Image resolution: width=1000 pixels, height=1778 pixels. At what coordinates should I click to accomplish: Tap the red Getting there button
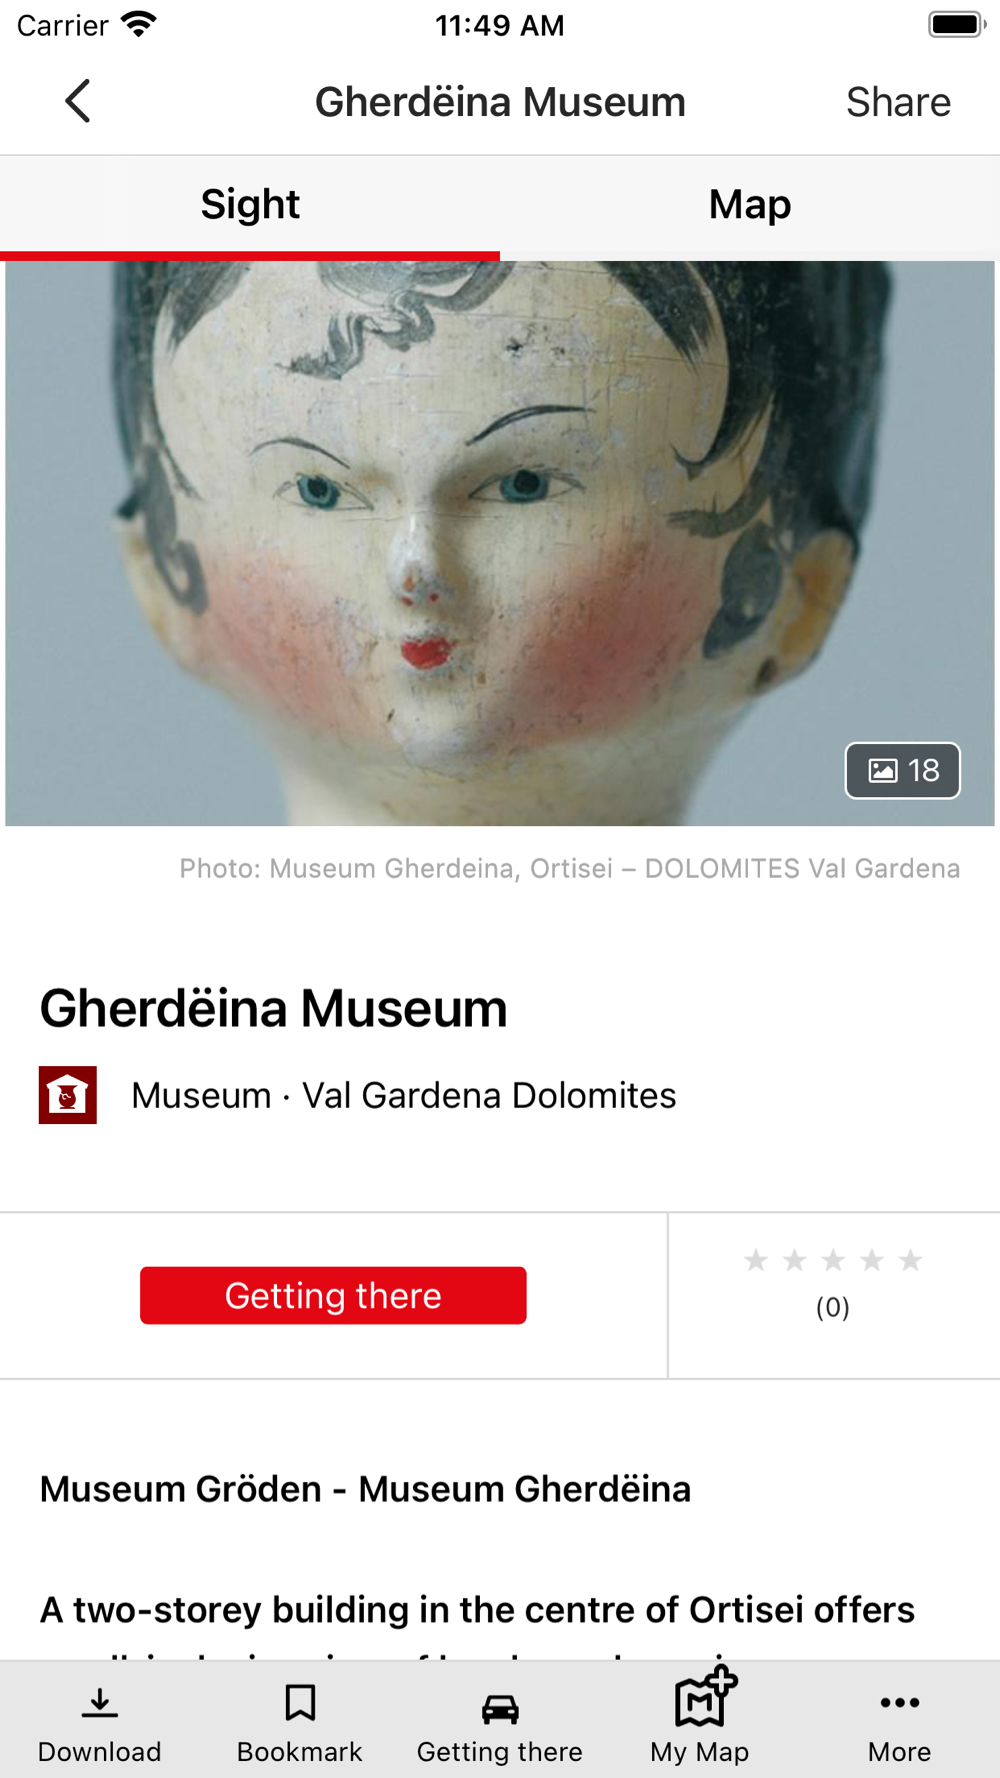[x=333, y=1295]
